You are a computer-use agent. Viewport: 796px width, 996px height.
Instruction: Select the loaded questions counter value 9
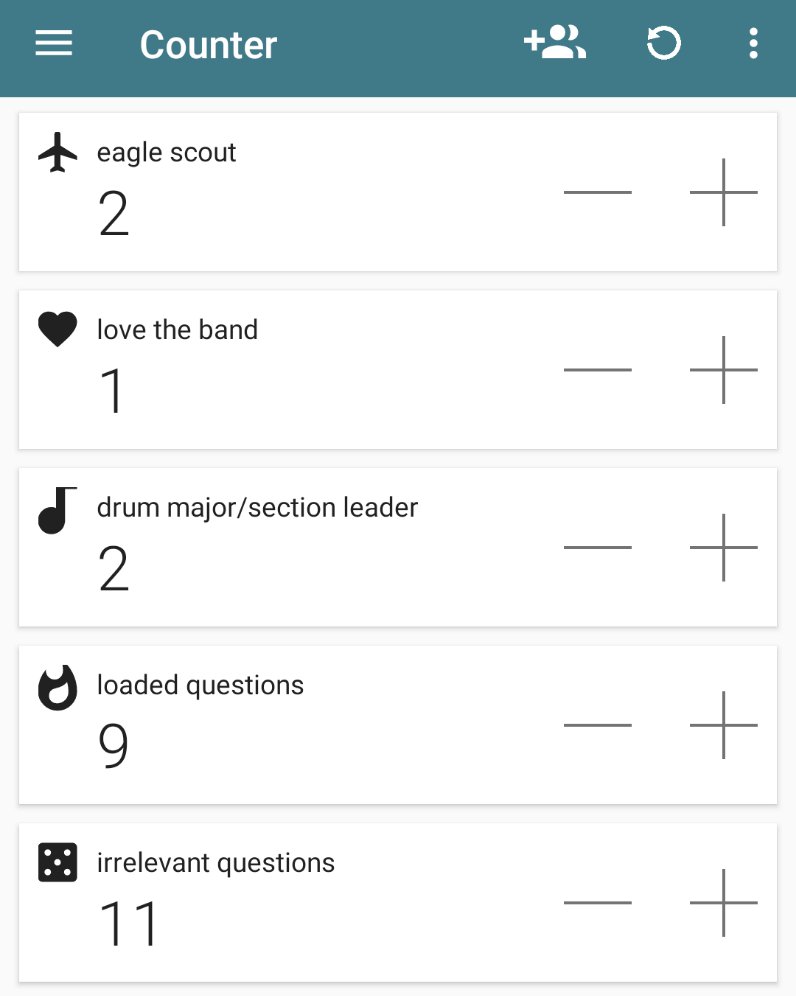pyautogui.click(x=113, y=746)
